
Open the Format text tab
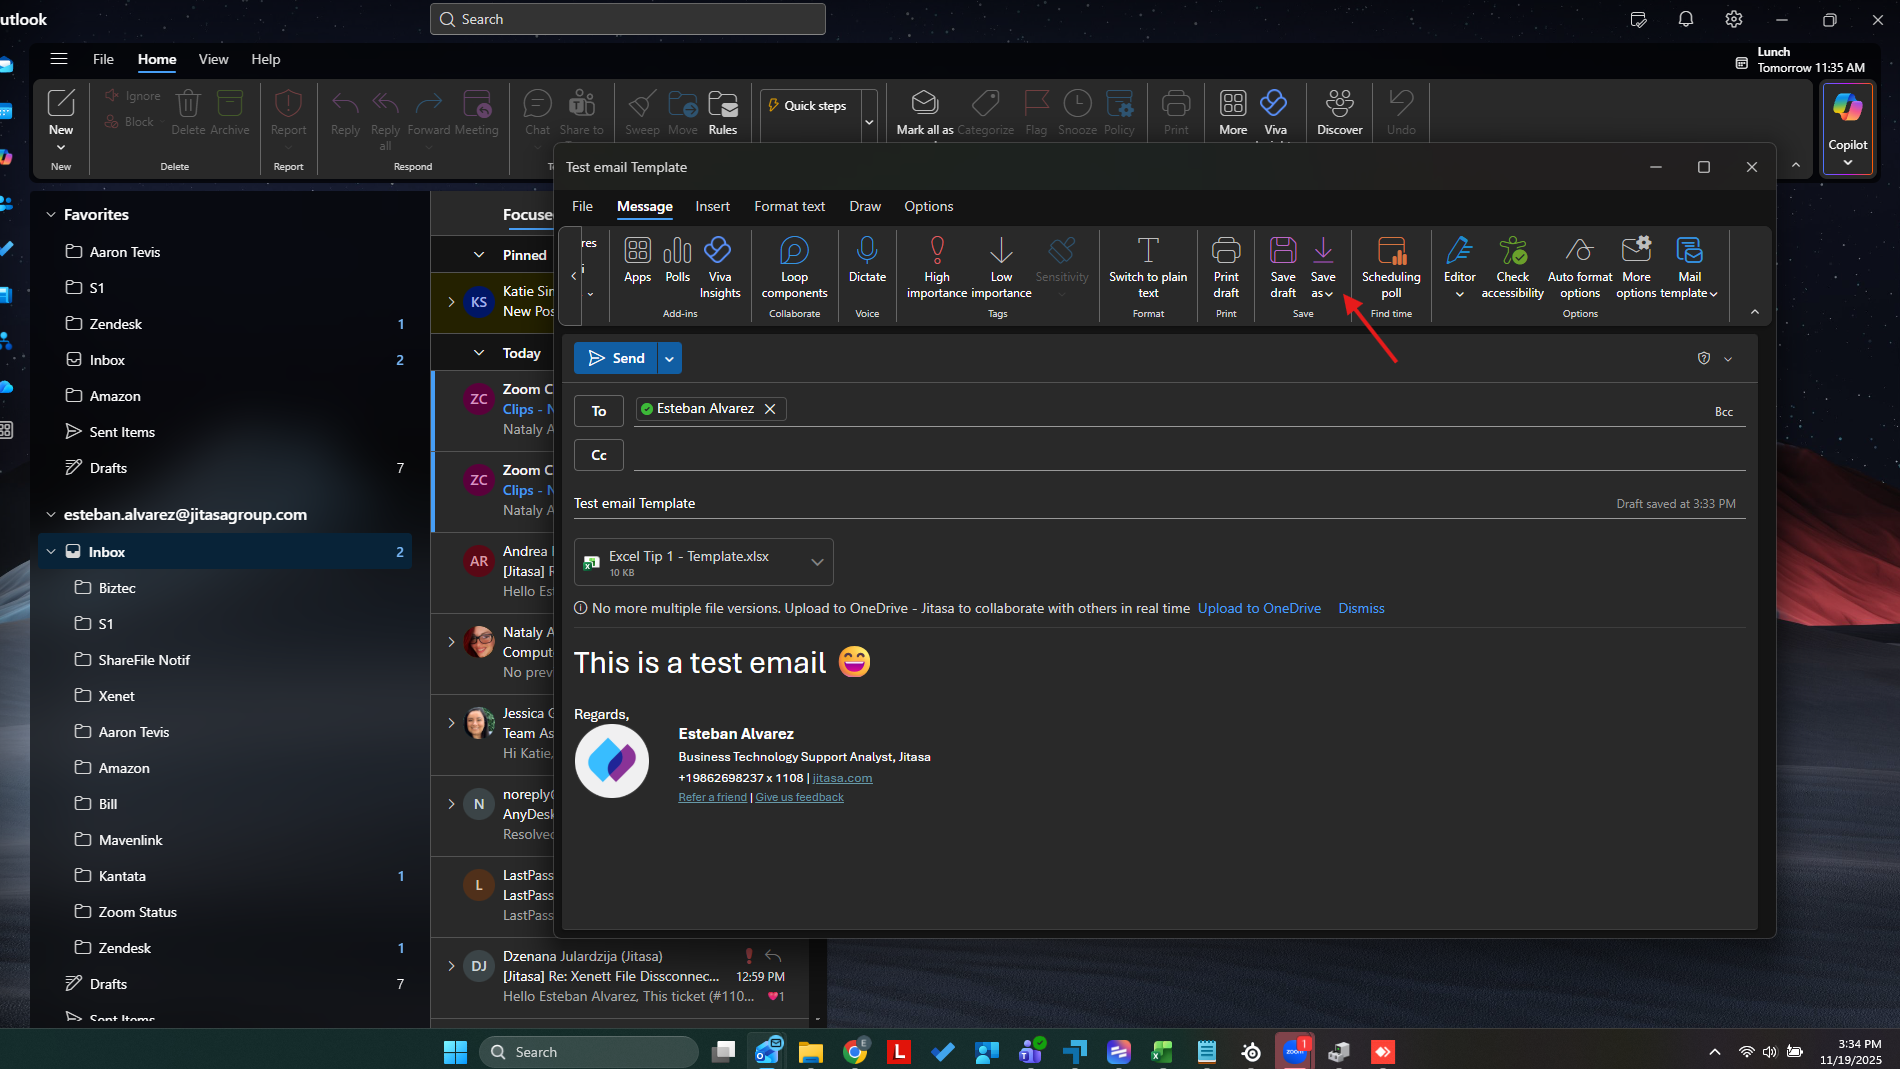click(789, 207)
